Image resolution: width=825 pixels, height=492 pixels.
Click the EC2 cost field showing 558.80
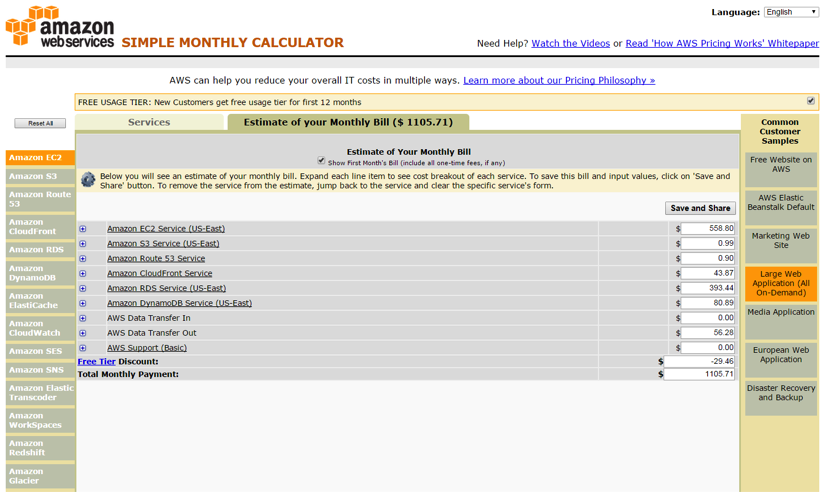coord(708,228)
